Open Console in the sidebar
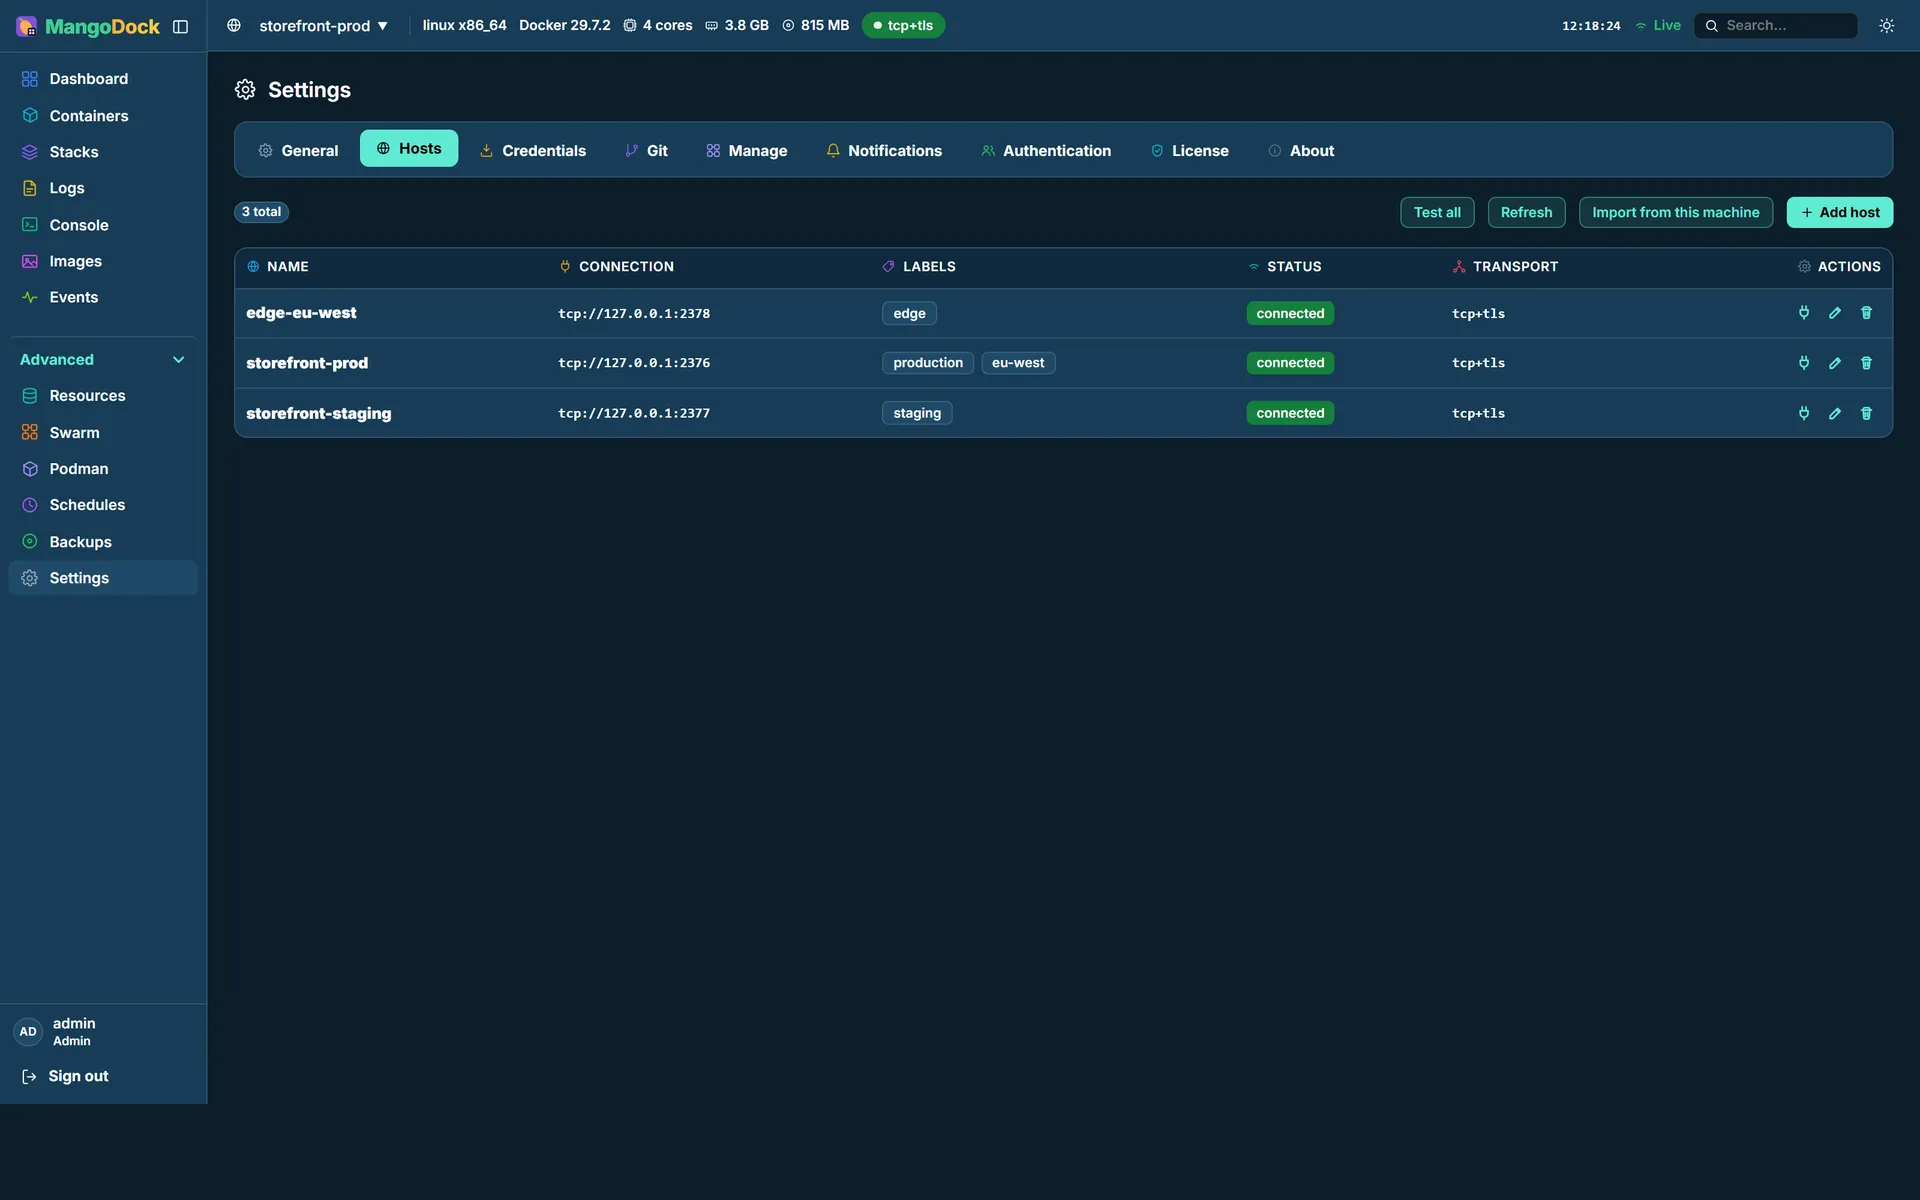This screenshot has height=1200, width=1920. point(103,225)
